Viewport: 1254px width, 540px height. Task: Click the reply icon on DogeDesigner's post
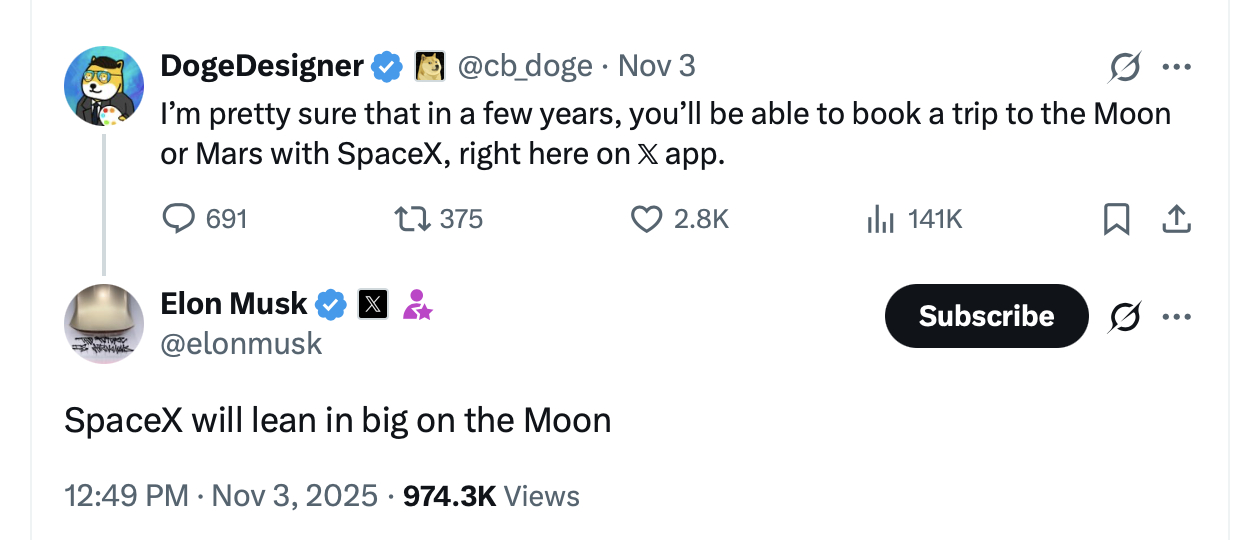[180, 219]
